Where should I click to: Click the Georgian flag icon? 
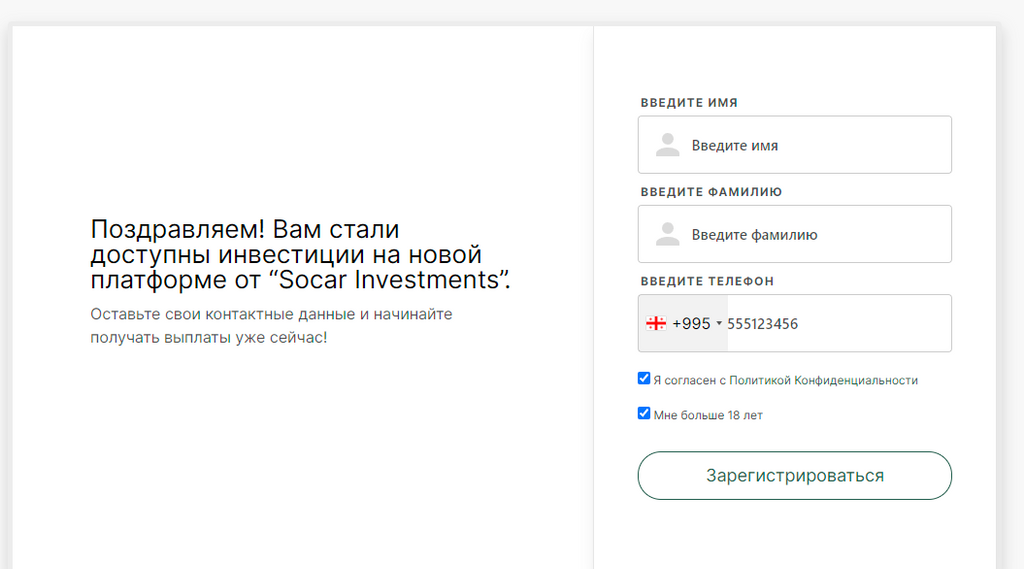(x=656, y=323)
